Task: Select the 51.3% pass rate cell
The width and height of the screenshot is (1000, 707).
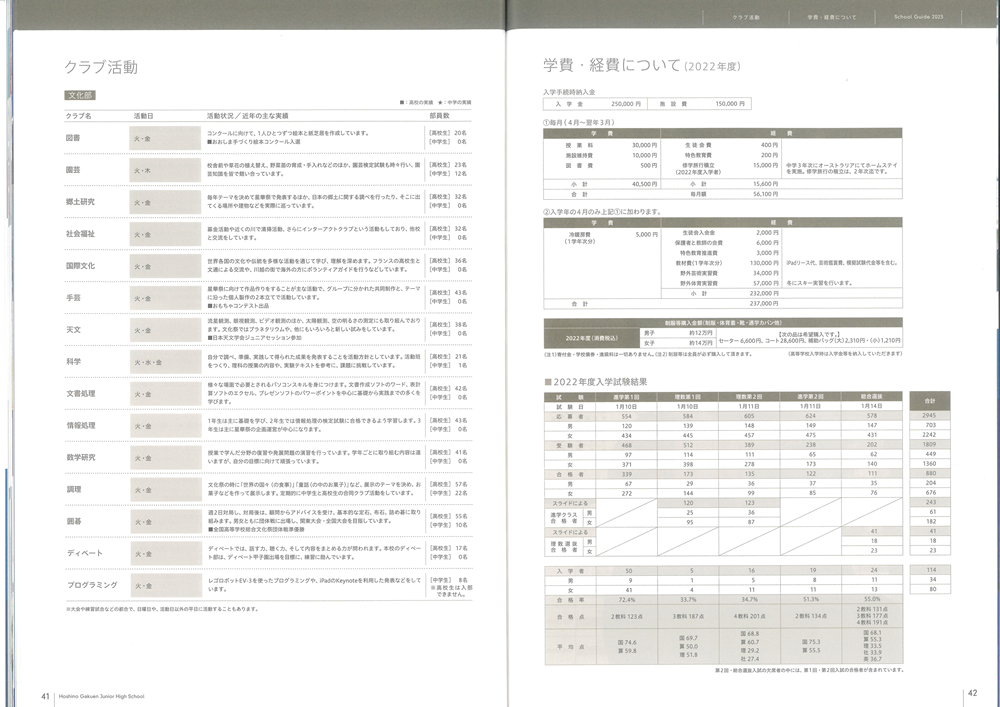Action: click(x=810, y=600)
